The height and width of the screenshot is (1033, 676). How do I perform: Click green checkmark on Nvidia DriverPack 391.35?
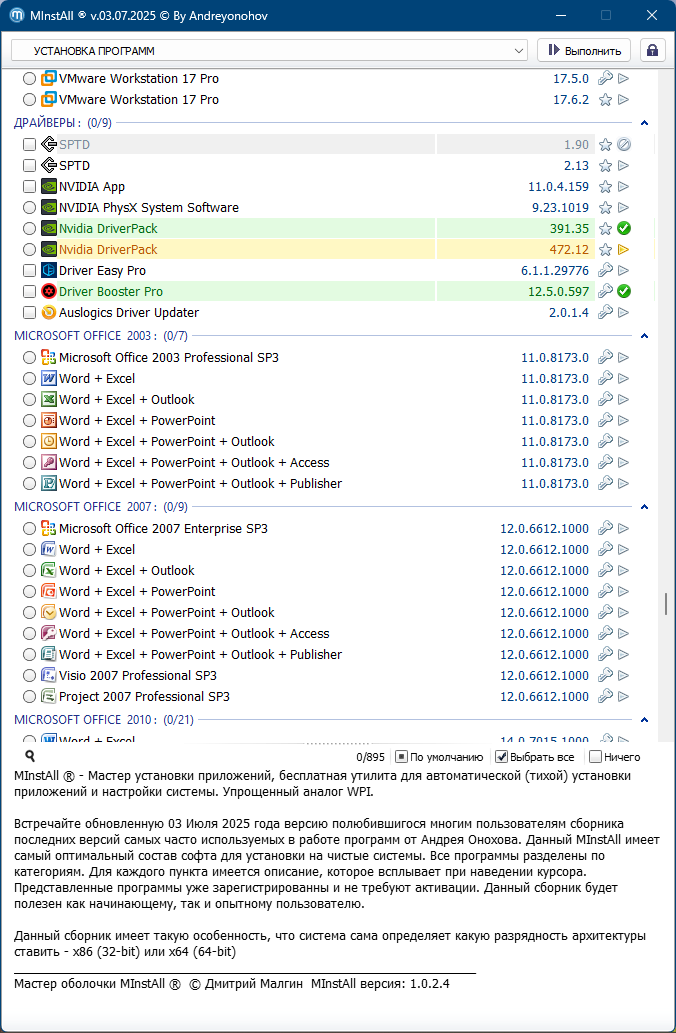[624, 229]
